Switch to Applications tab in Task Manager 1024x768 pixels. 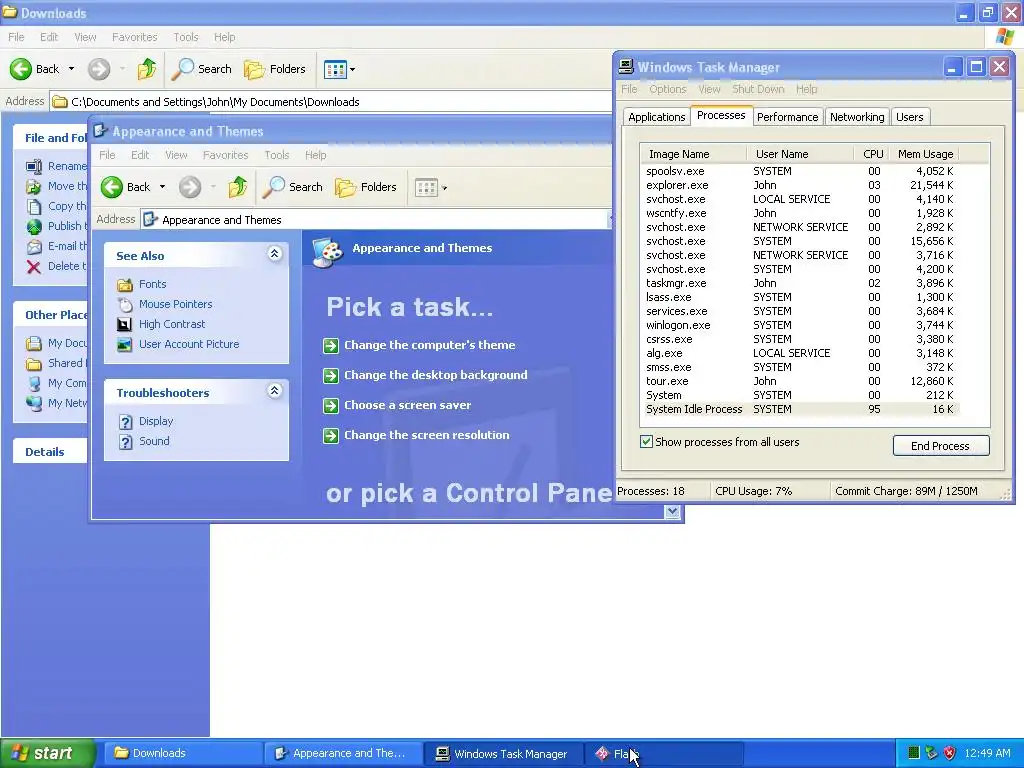click(656, 117)
